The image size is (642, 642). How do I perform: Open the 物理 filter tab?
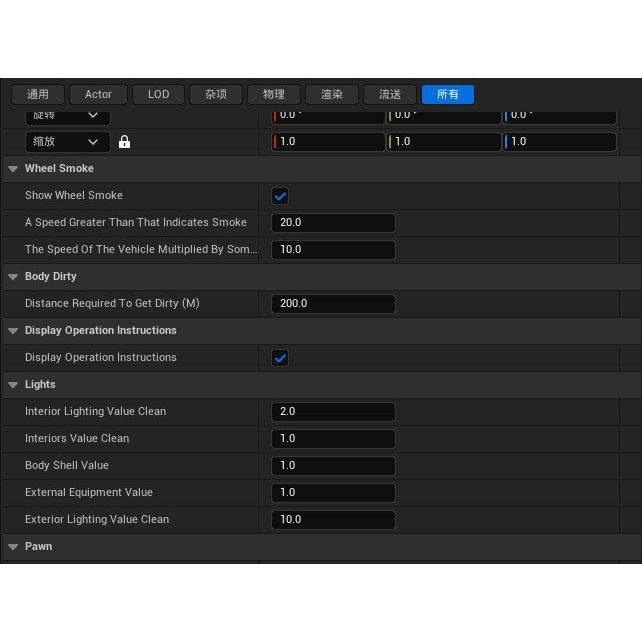coord(274,94)
